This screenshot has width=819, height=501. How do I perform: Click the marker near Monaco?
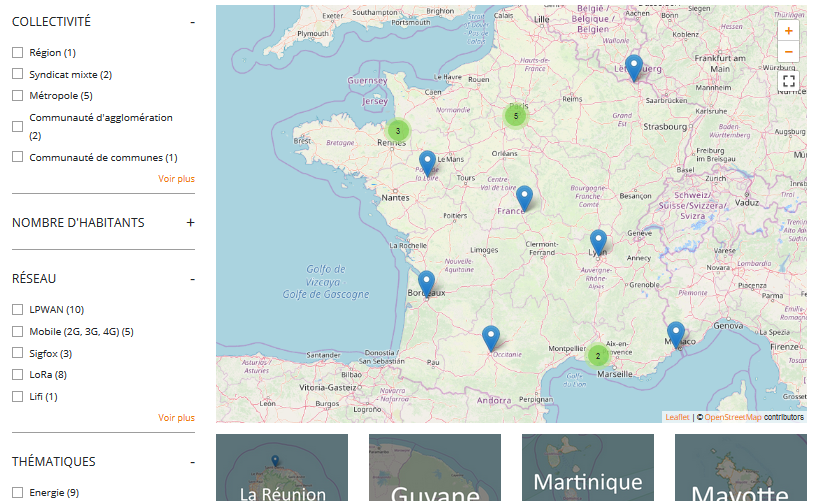point(676,334)
